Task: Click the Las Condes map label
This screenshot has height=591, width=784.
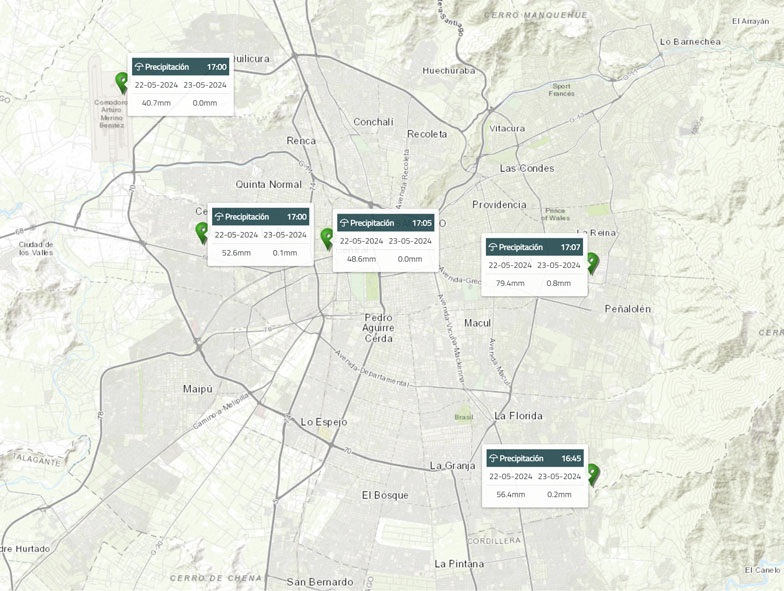Action: (526, 168)
